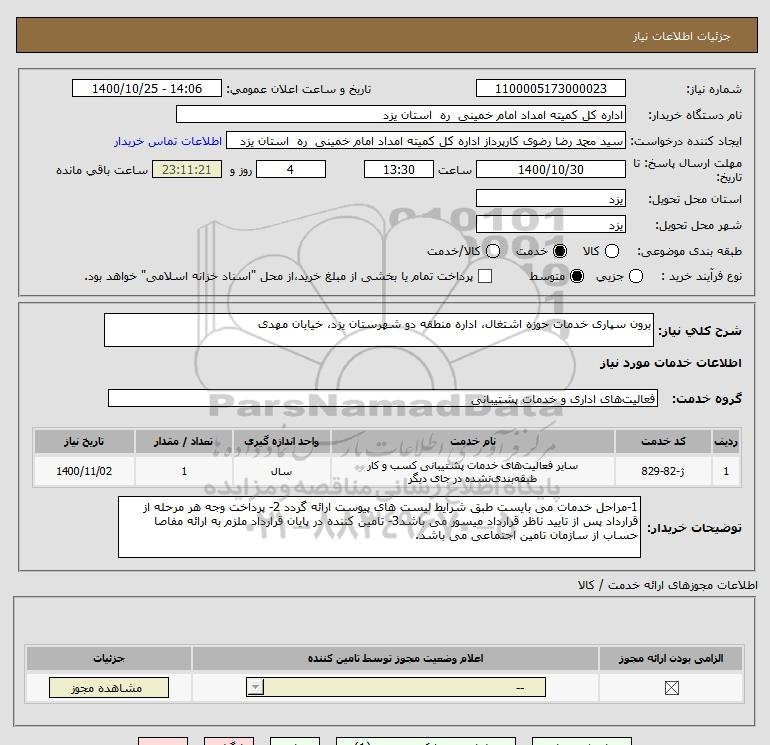The width and height of the screenshot is (770, 745).
Task: Click the unit cell سال
Action: tap(281, 471)
